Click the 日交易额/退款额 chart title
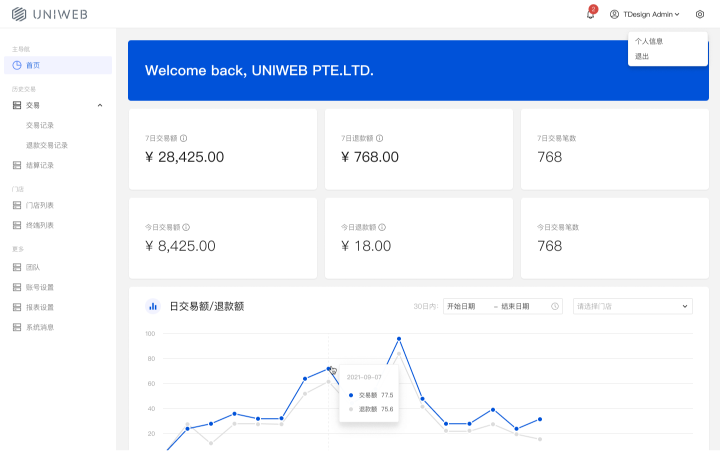Screen dimensions: 720x451 [207, 306]
